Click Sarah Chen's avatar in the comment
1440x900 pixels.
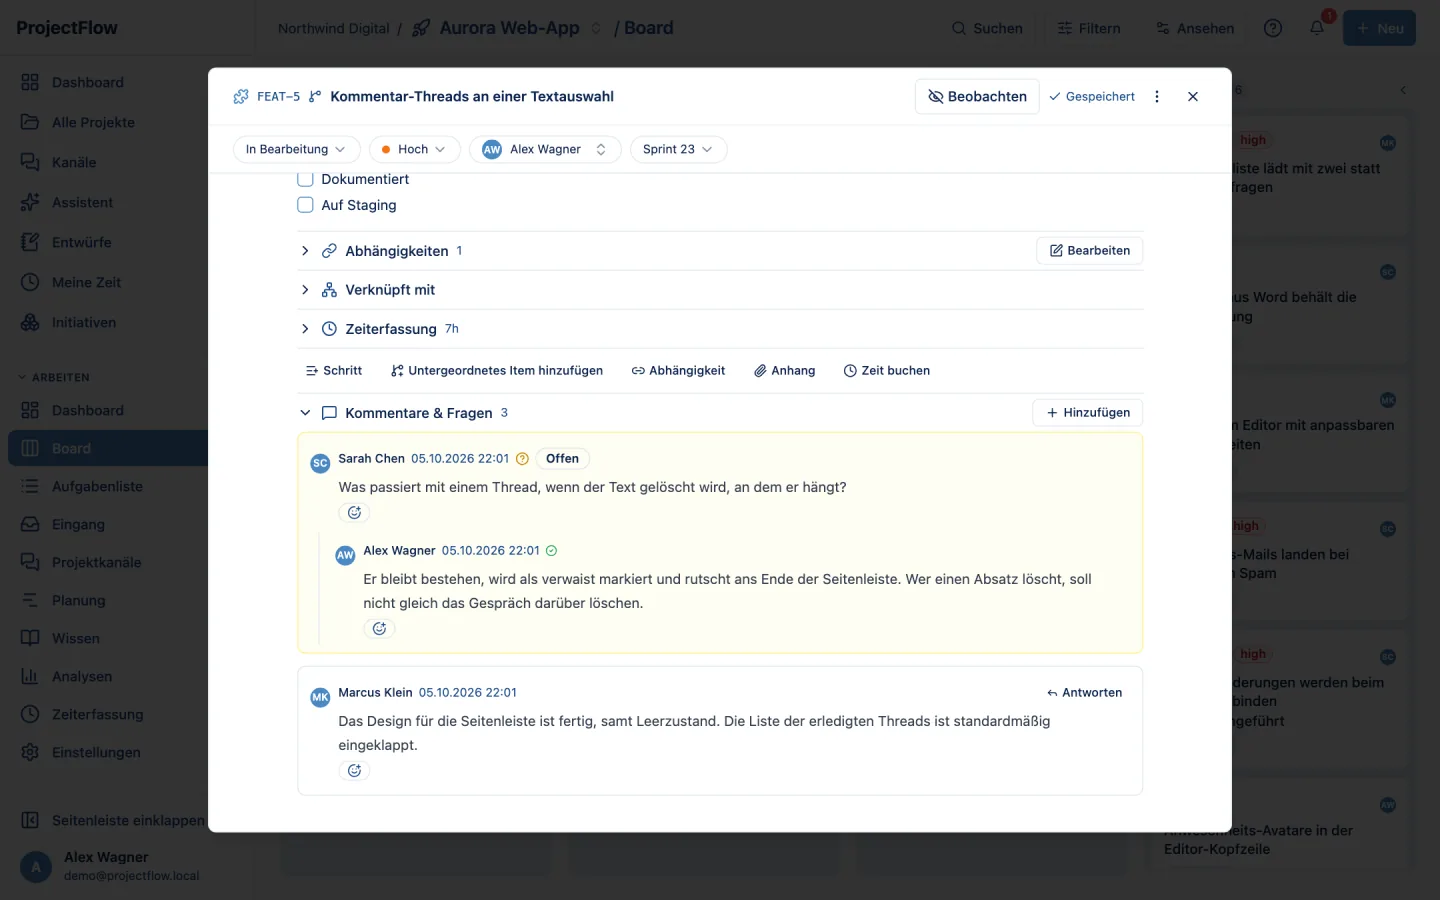tap(320, 463)
